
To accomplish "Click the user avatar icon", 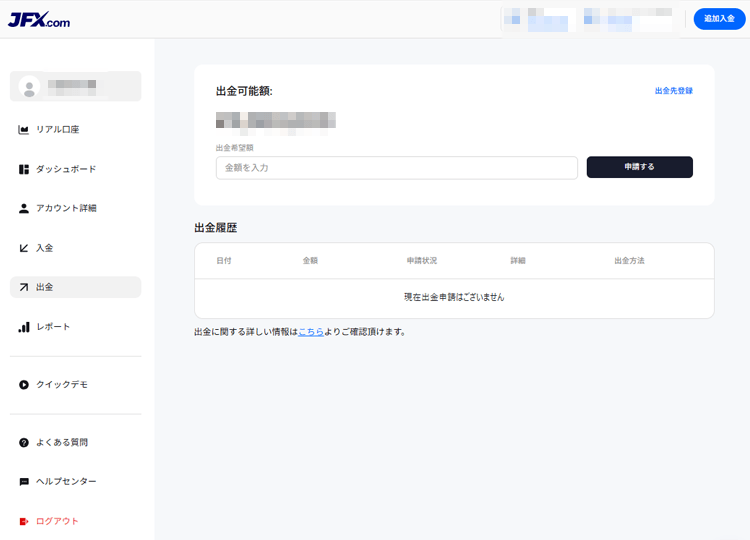I will (29, 87).
